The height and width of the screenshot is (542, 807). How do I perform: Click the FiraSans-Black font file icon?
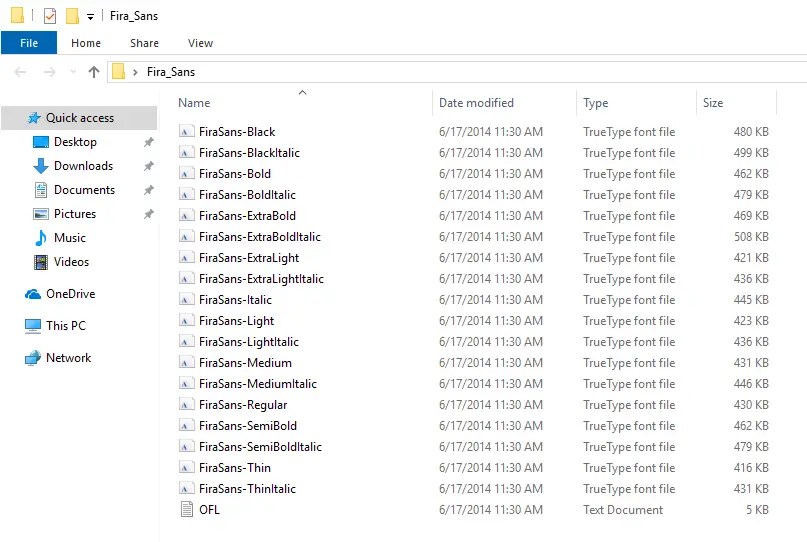pos(186,131)
